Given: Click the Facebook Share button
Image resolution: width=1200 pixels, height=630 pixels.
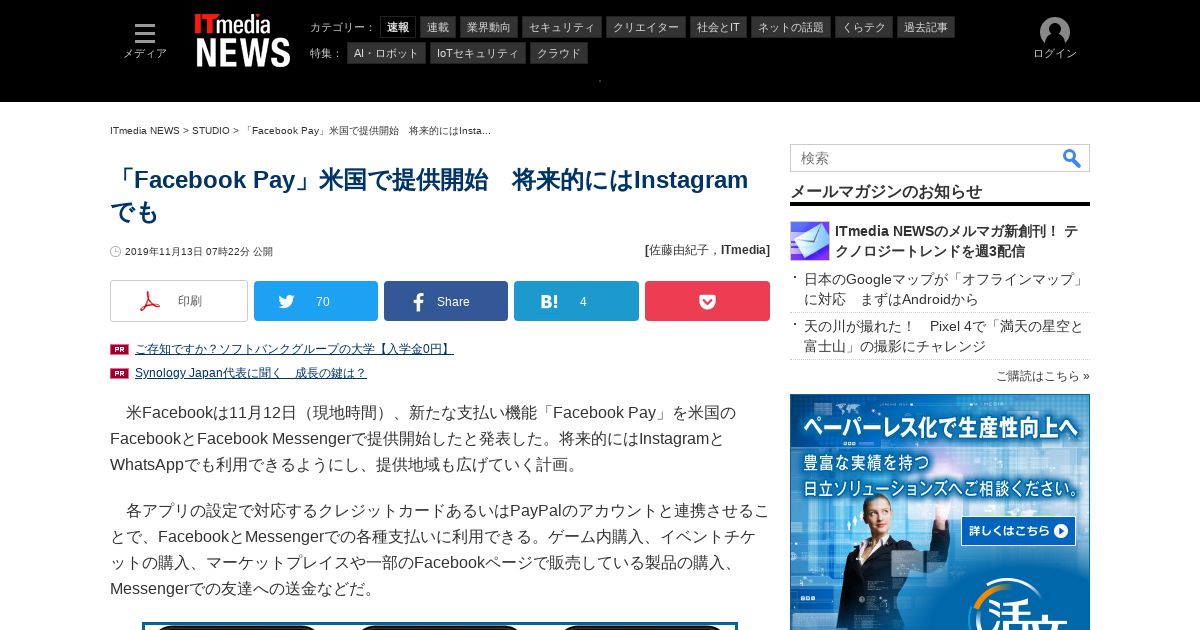Looking at the screenshot, I should point(446,301).
